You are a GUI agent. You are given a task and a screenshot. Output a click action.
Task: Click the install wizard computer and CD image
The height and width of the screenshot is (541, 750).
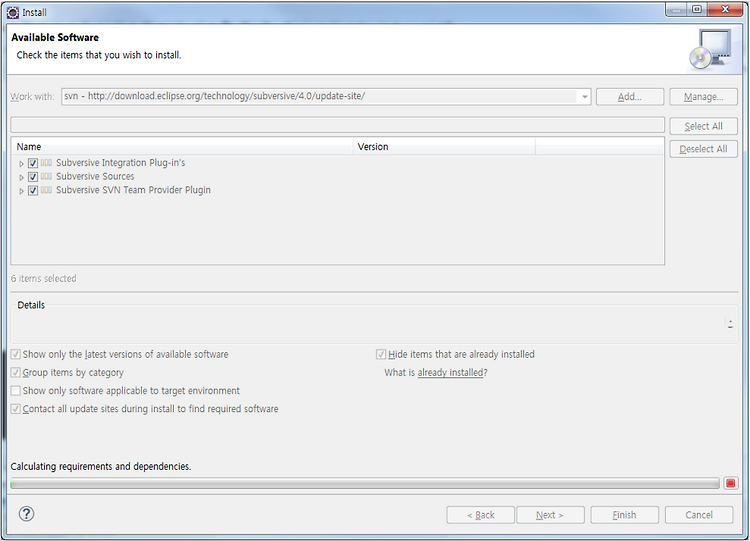pos(711,49)
